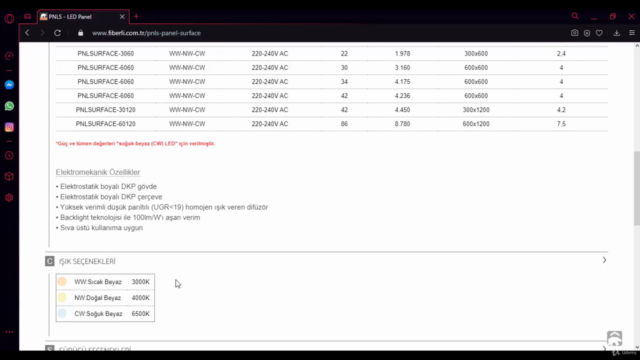This screenshot has width=640, height=360.
Task: Open the GX Corner gamepad icon
Action: pyautogui.click(x=27, y=17)
